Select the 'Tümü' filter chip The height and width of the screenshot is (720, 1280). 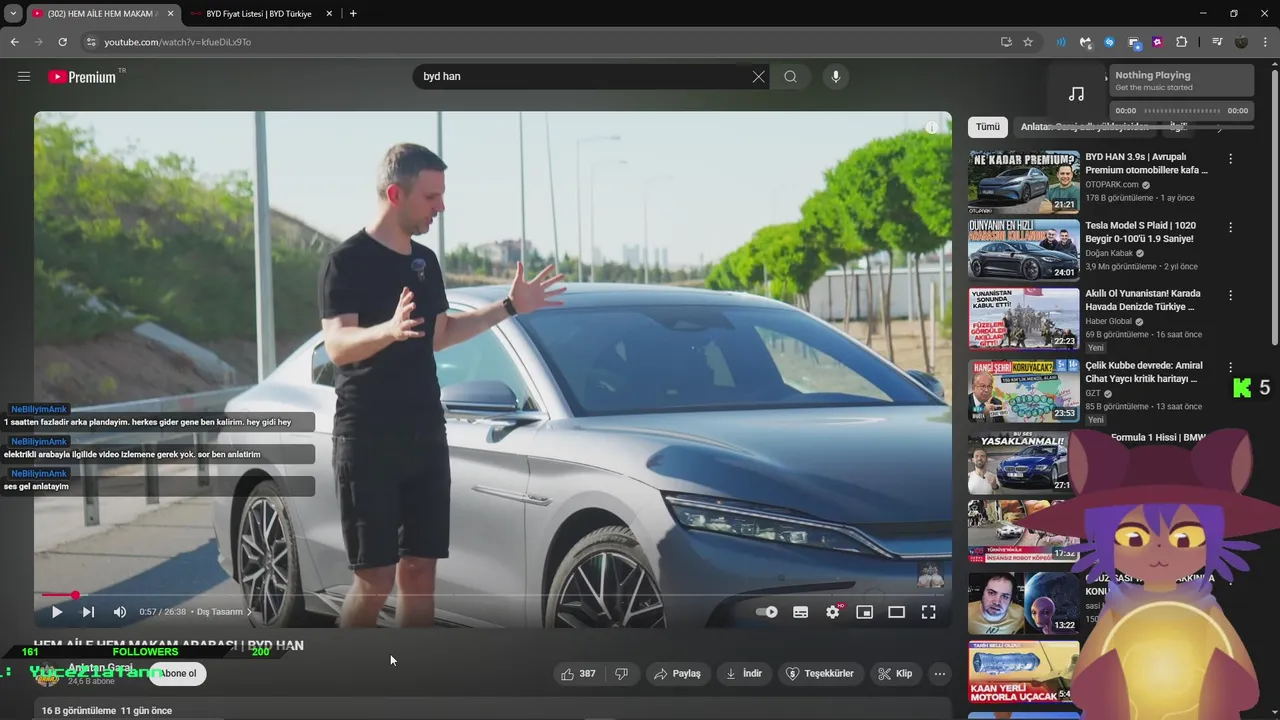(x=988, y=127)
